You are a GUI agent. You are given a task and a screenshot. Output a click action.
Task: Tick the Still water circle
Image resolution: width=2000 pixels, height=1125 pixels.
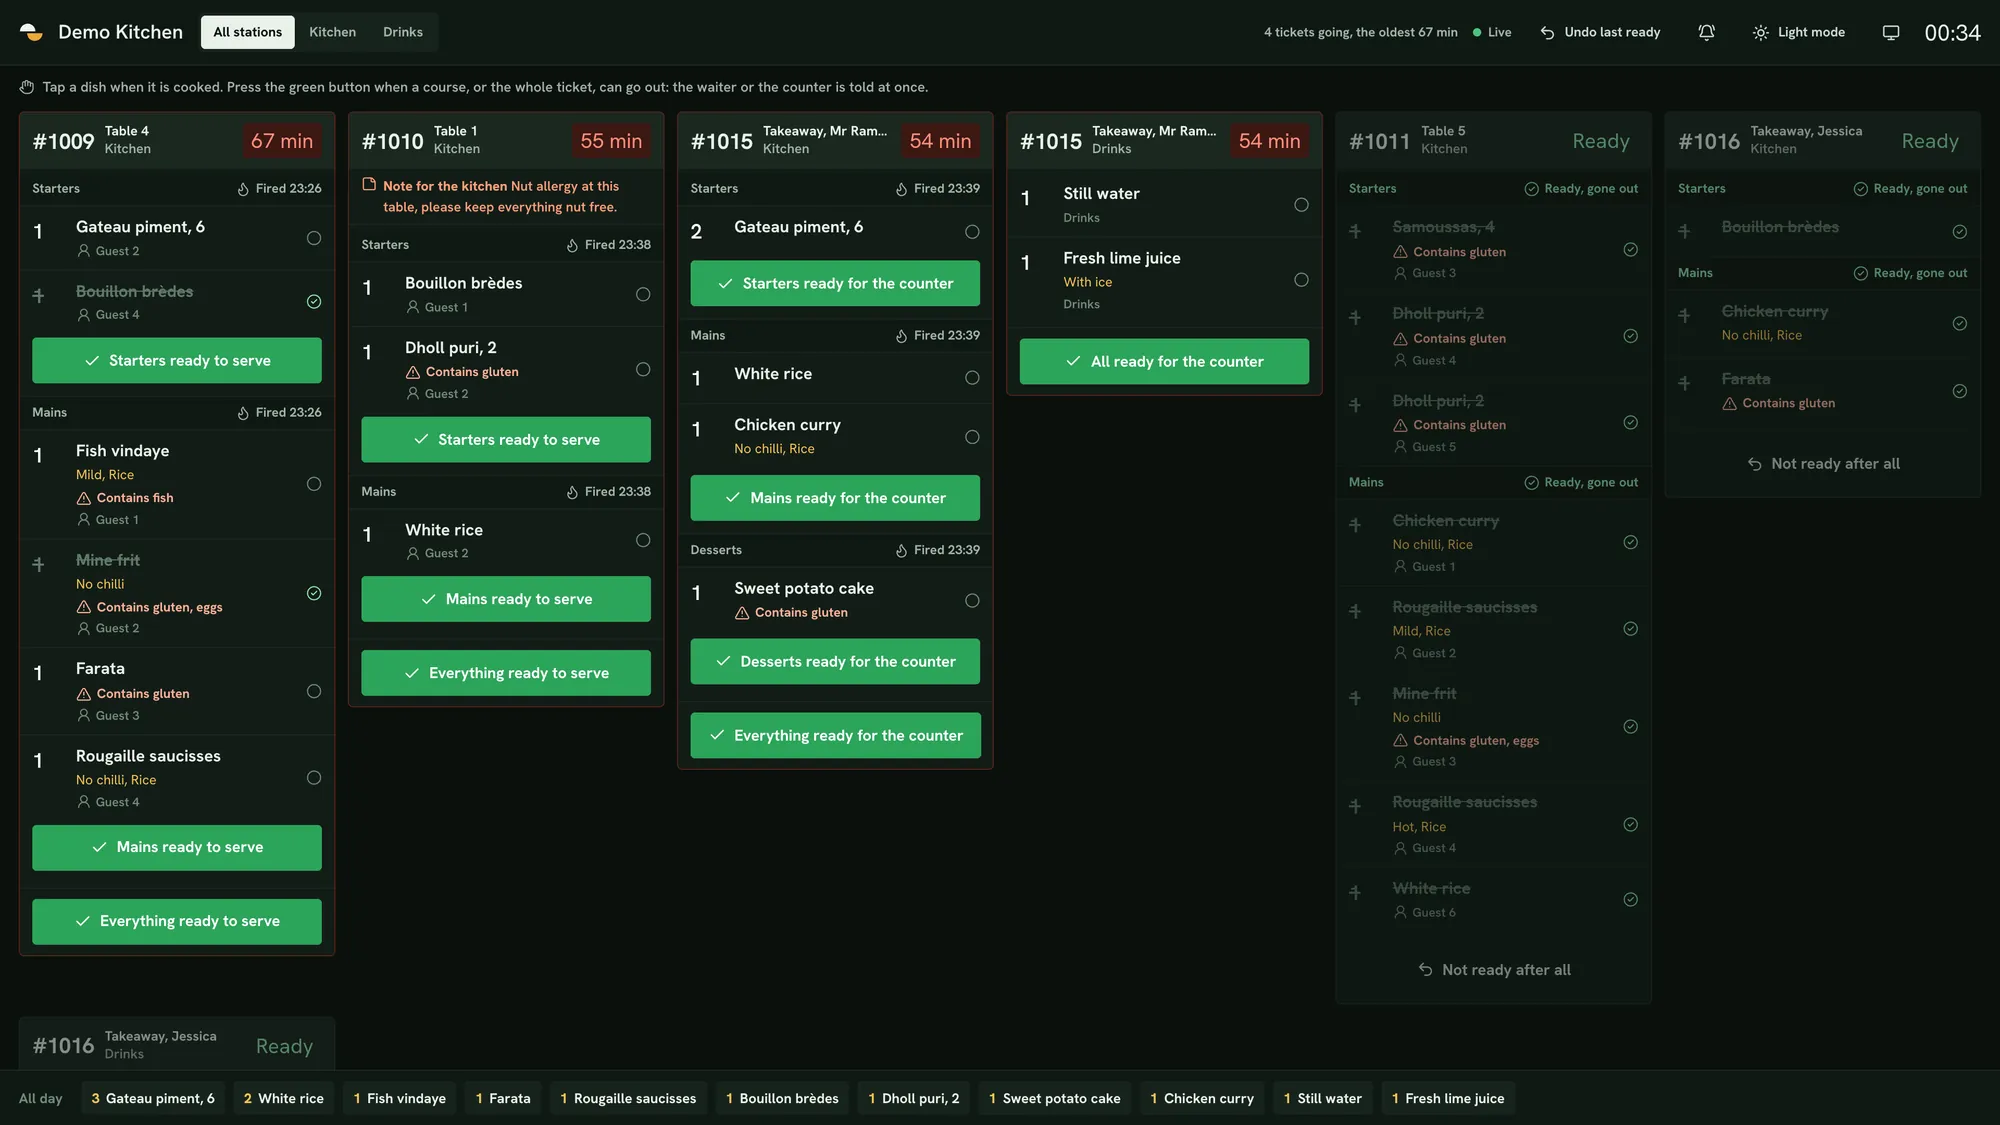(1301, 205)
